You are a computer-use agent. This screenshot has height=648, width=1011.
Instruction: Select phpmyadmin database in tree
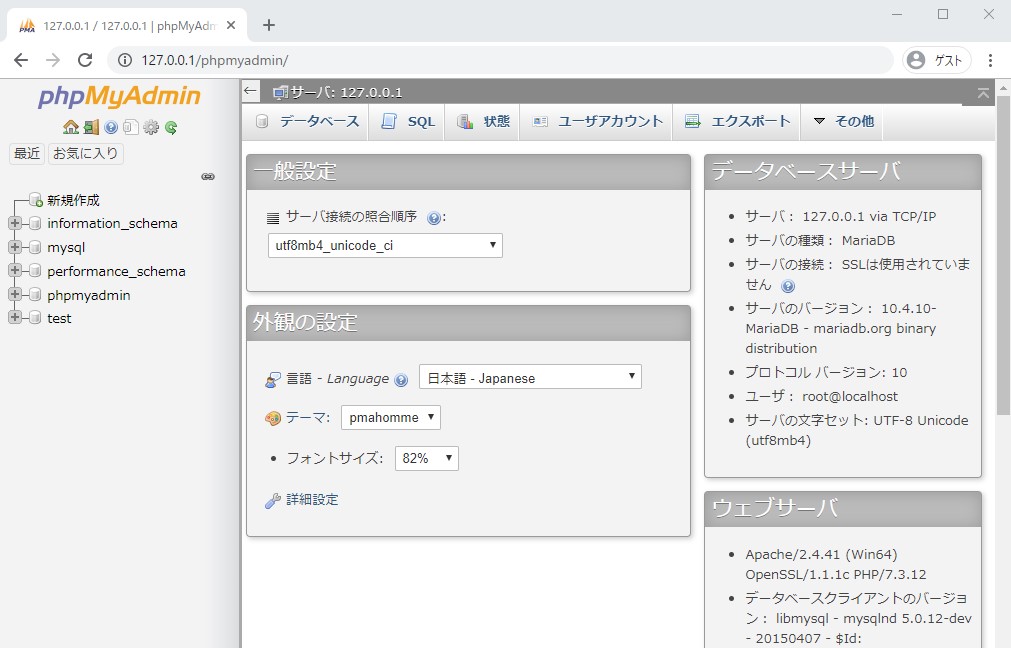(x=88, y=295)
